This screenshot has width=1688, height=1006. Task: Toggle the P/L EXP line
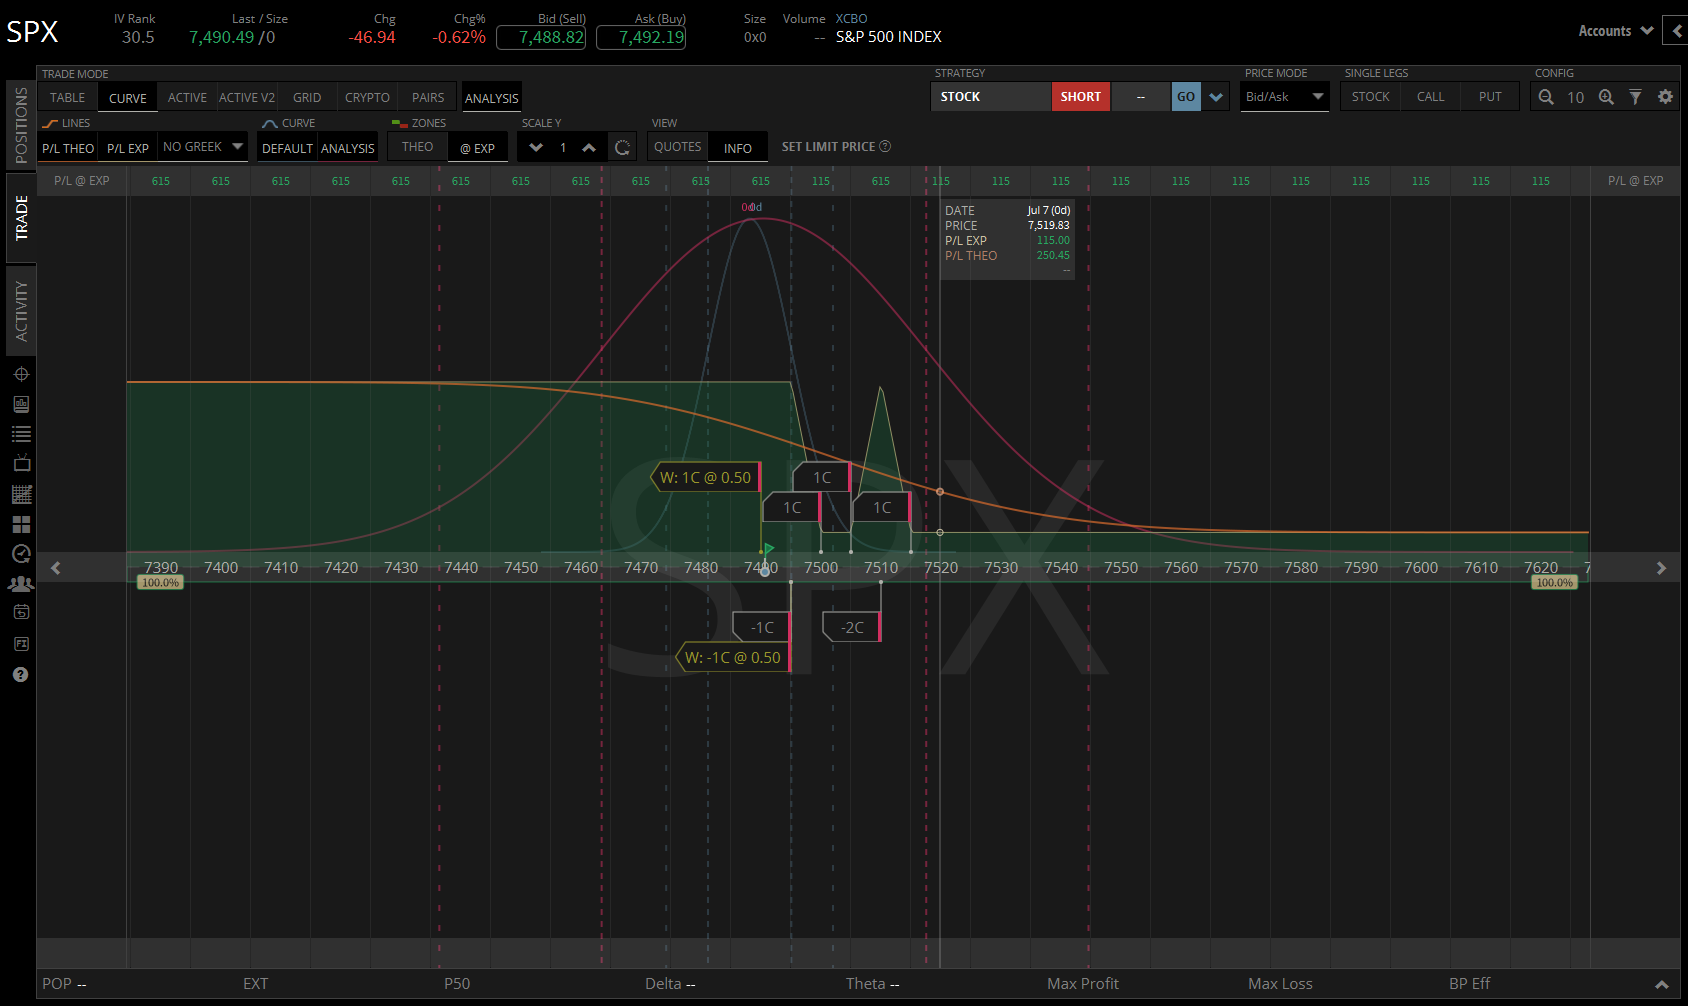[x=128, y=148]
